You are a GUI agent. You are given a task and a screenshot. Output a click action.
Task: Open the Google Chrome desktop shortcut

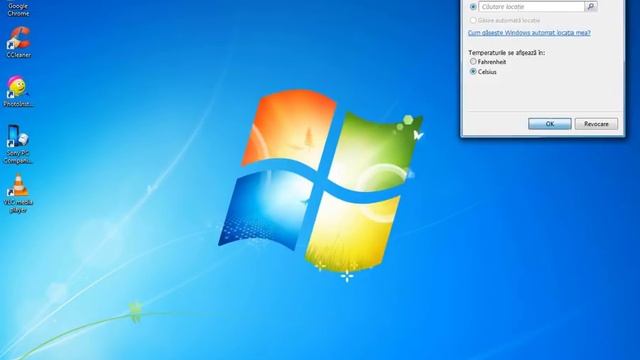tap(18, 8)
